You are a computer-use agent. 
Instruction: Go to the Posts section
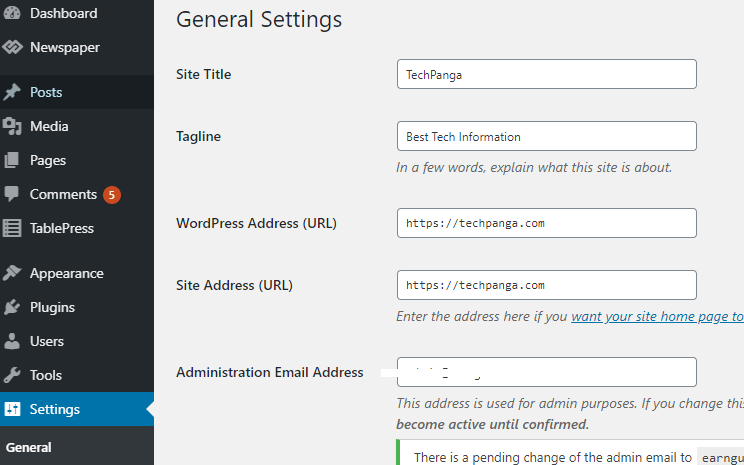point(77,92)
